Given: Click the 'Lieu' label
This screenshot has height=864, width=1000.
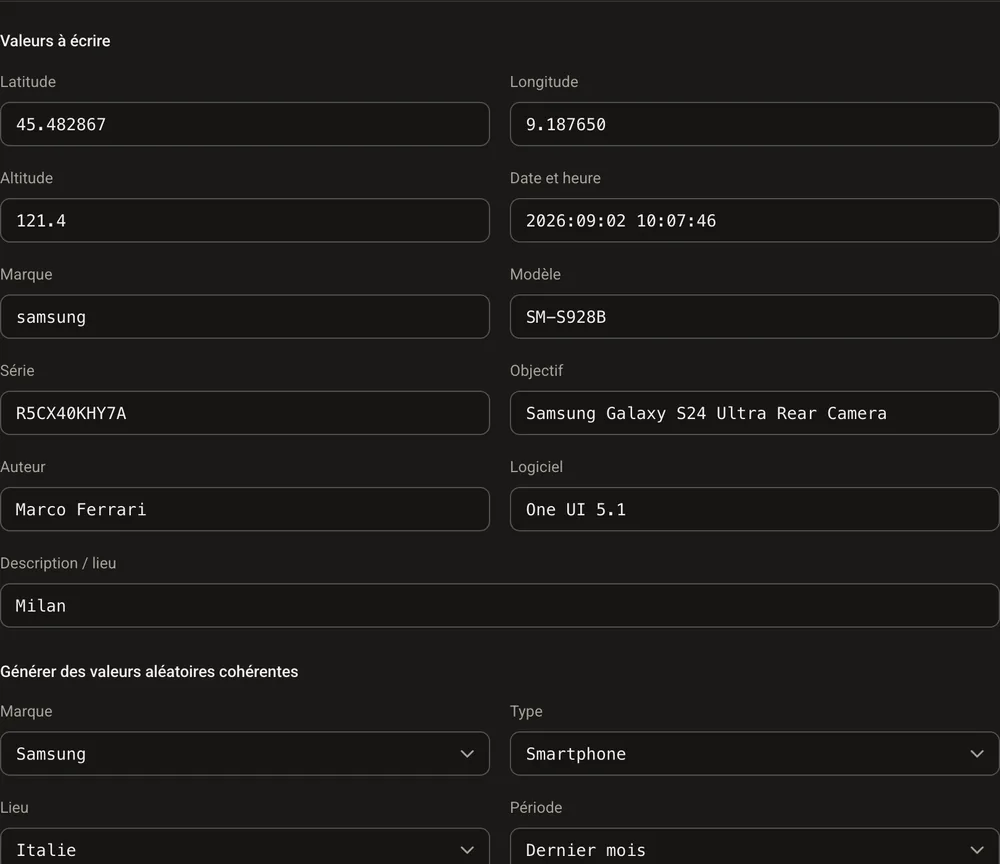Looking at the screenshot, I should click(x=14, y=807).
